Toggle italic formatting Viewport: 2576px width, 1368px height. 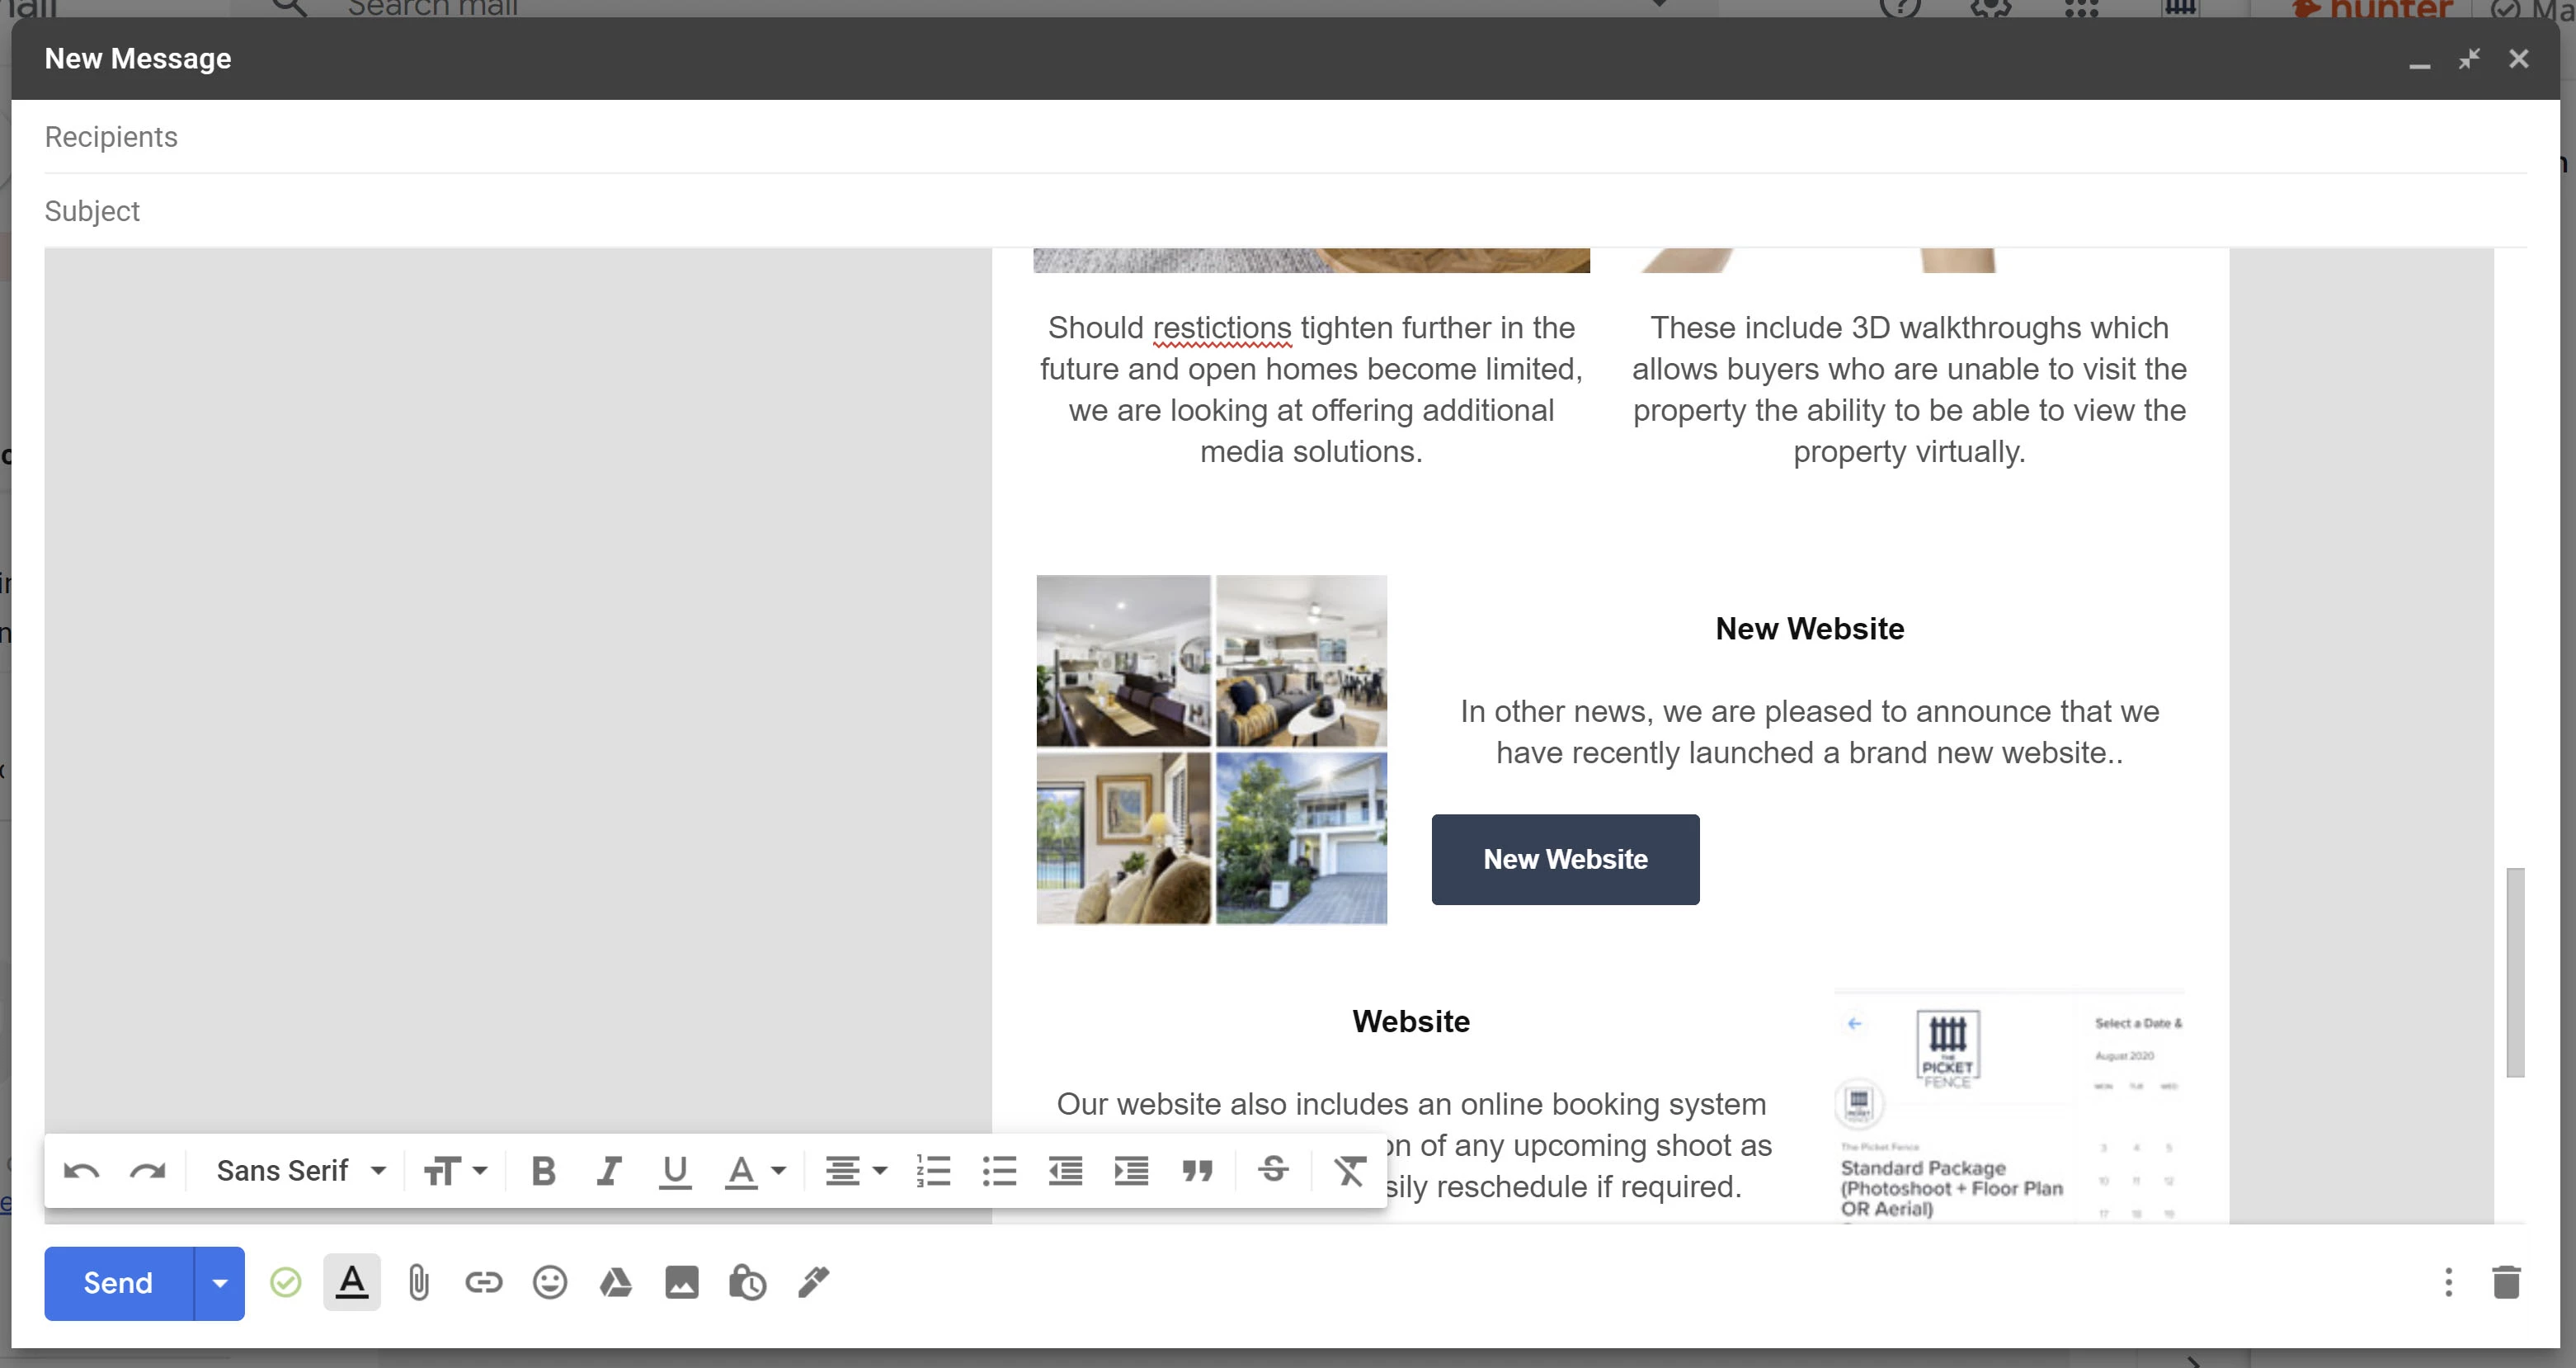point(608,1170)
